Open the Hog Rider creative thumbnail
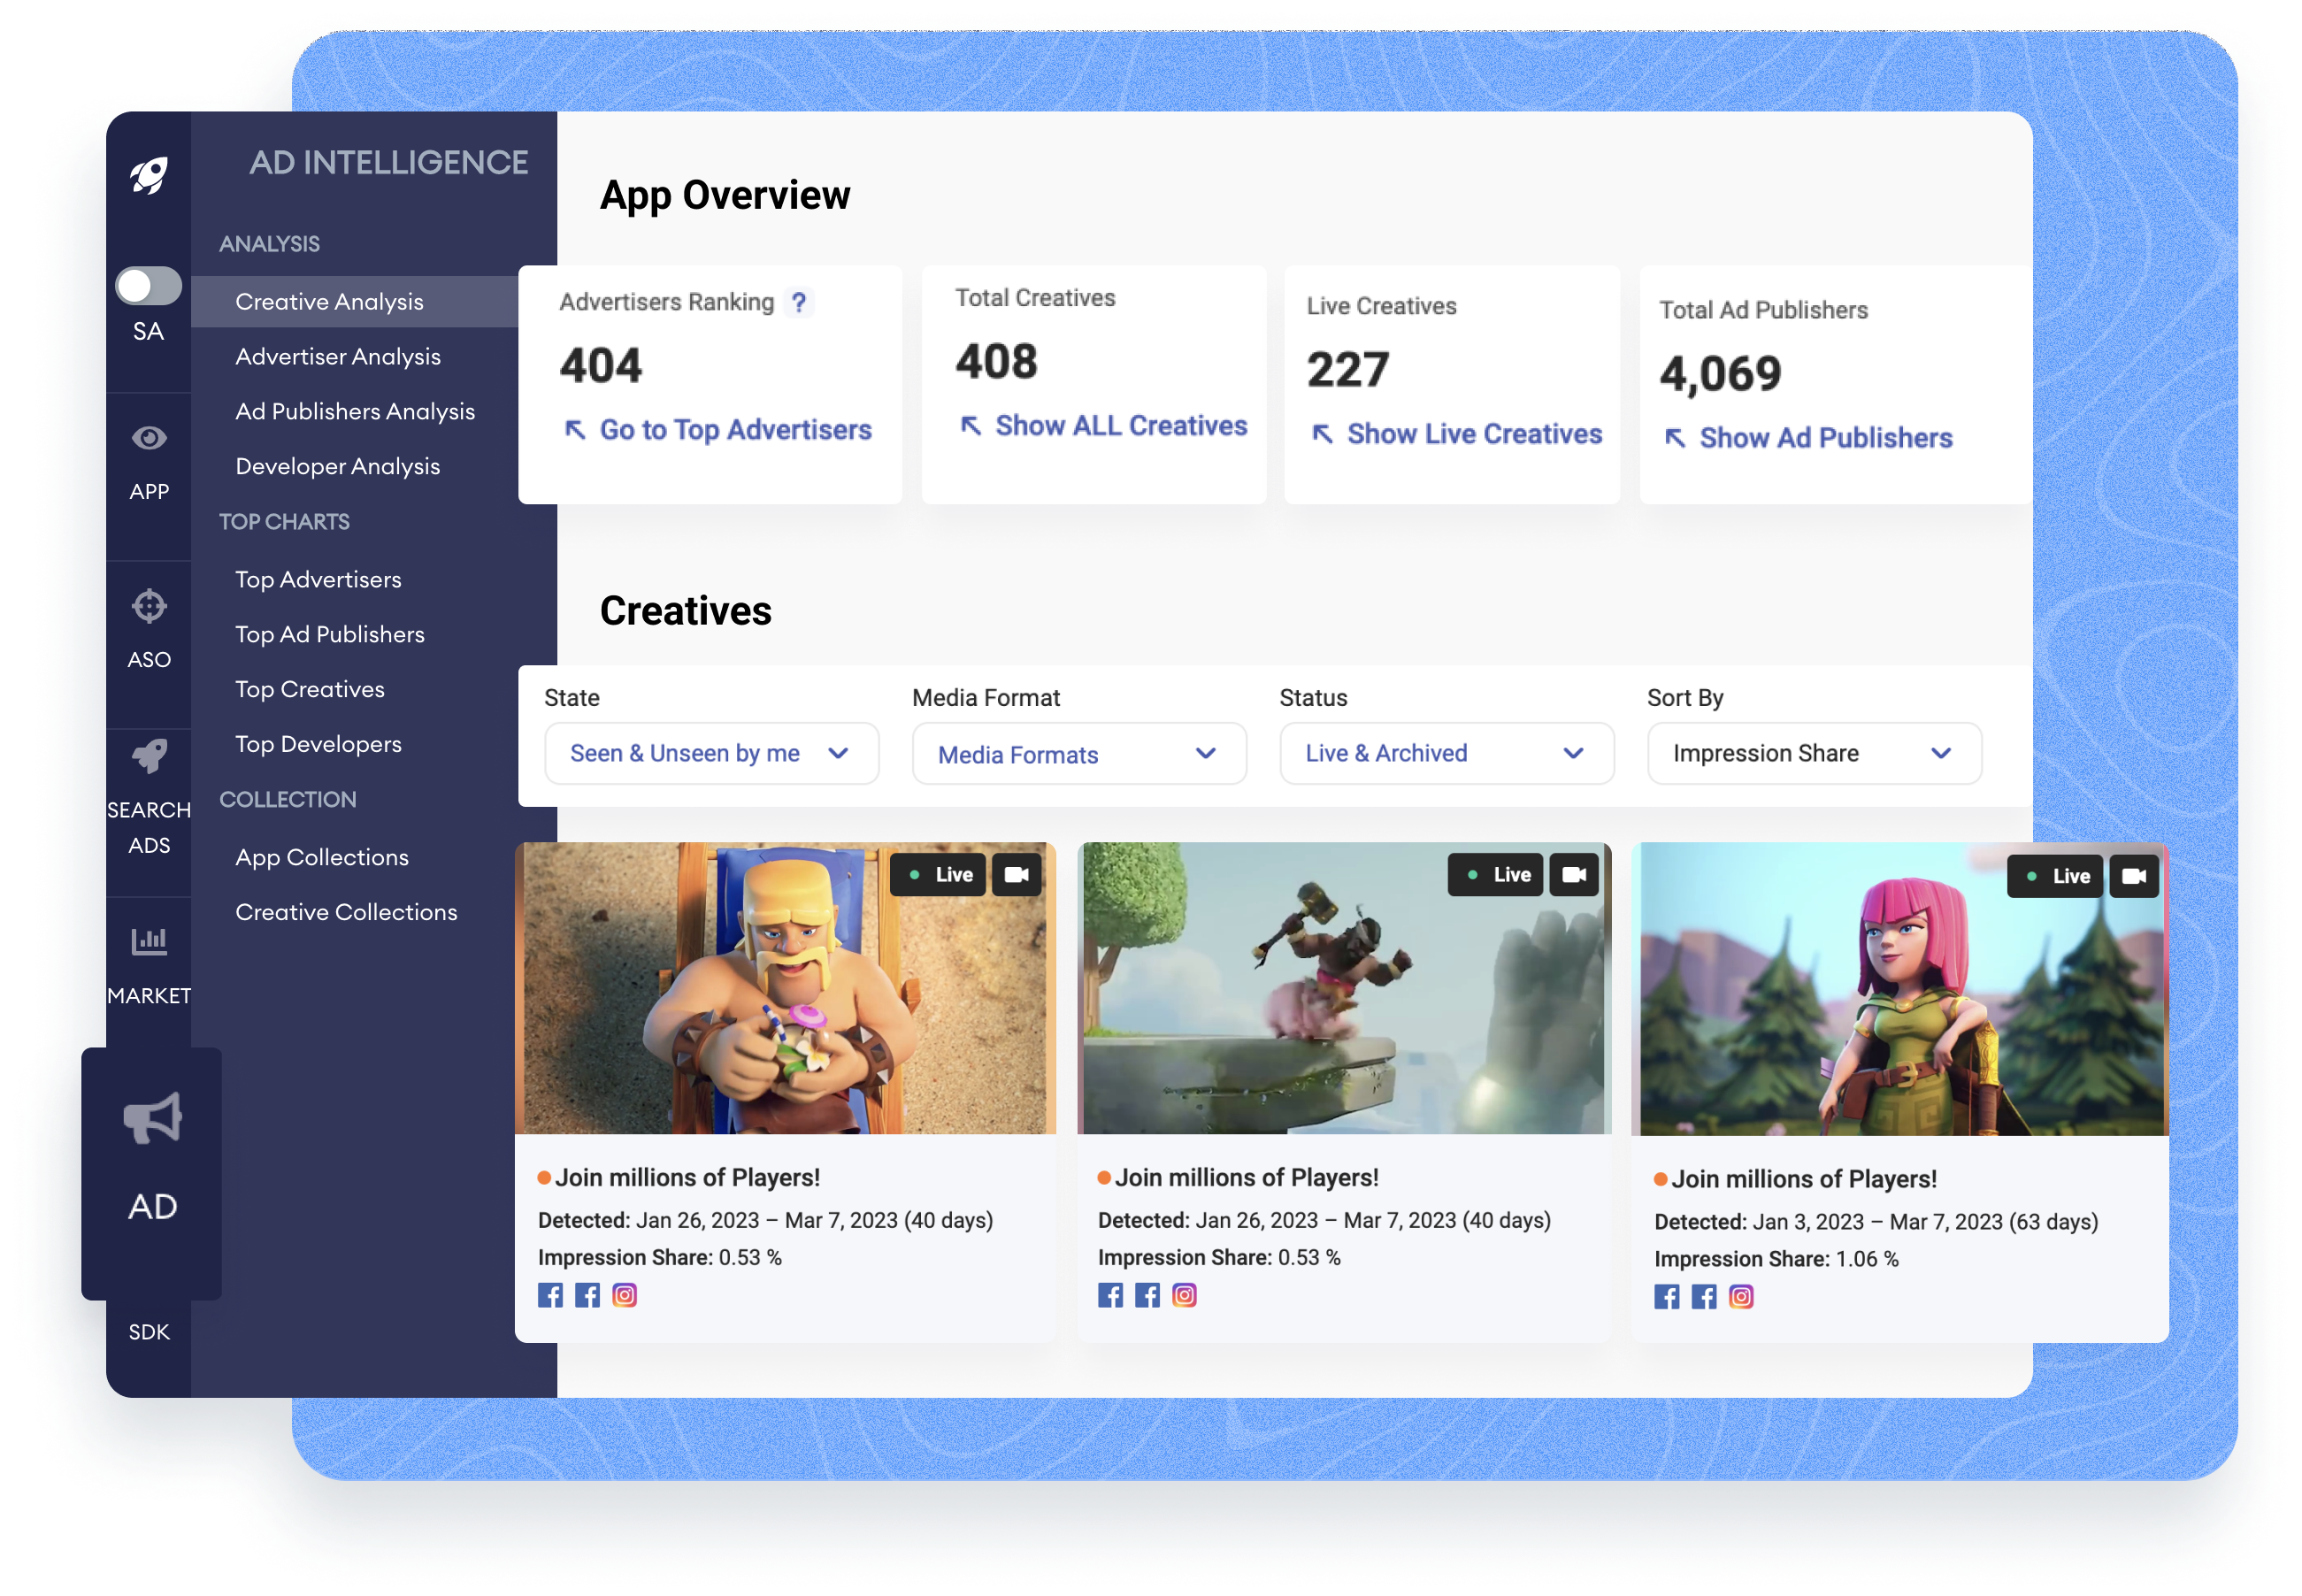The image size is (2302, 1596). 1345,989
